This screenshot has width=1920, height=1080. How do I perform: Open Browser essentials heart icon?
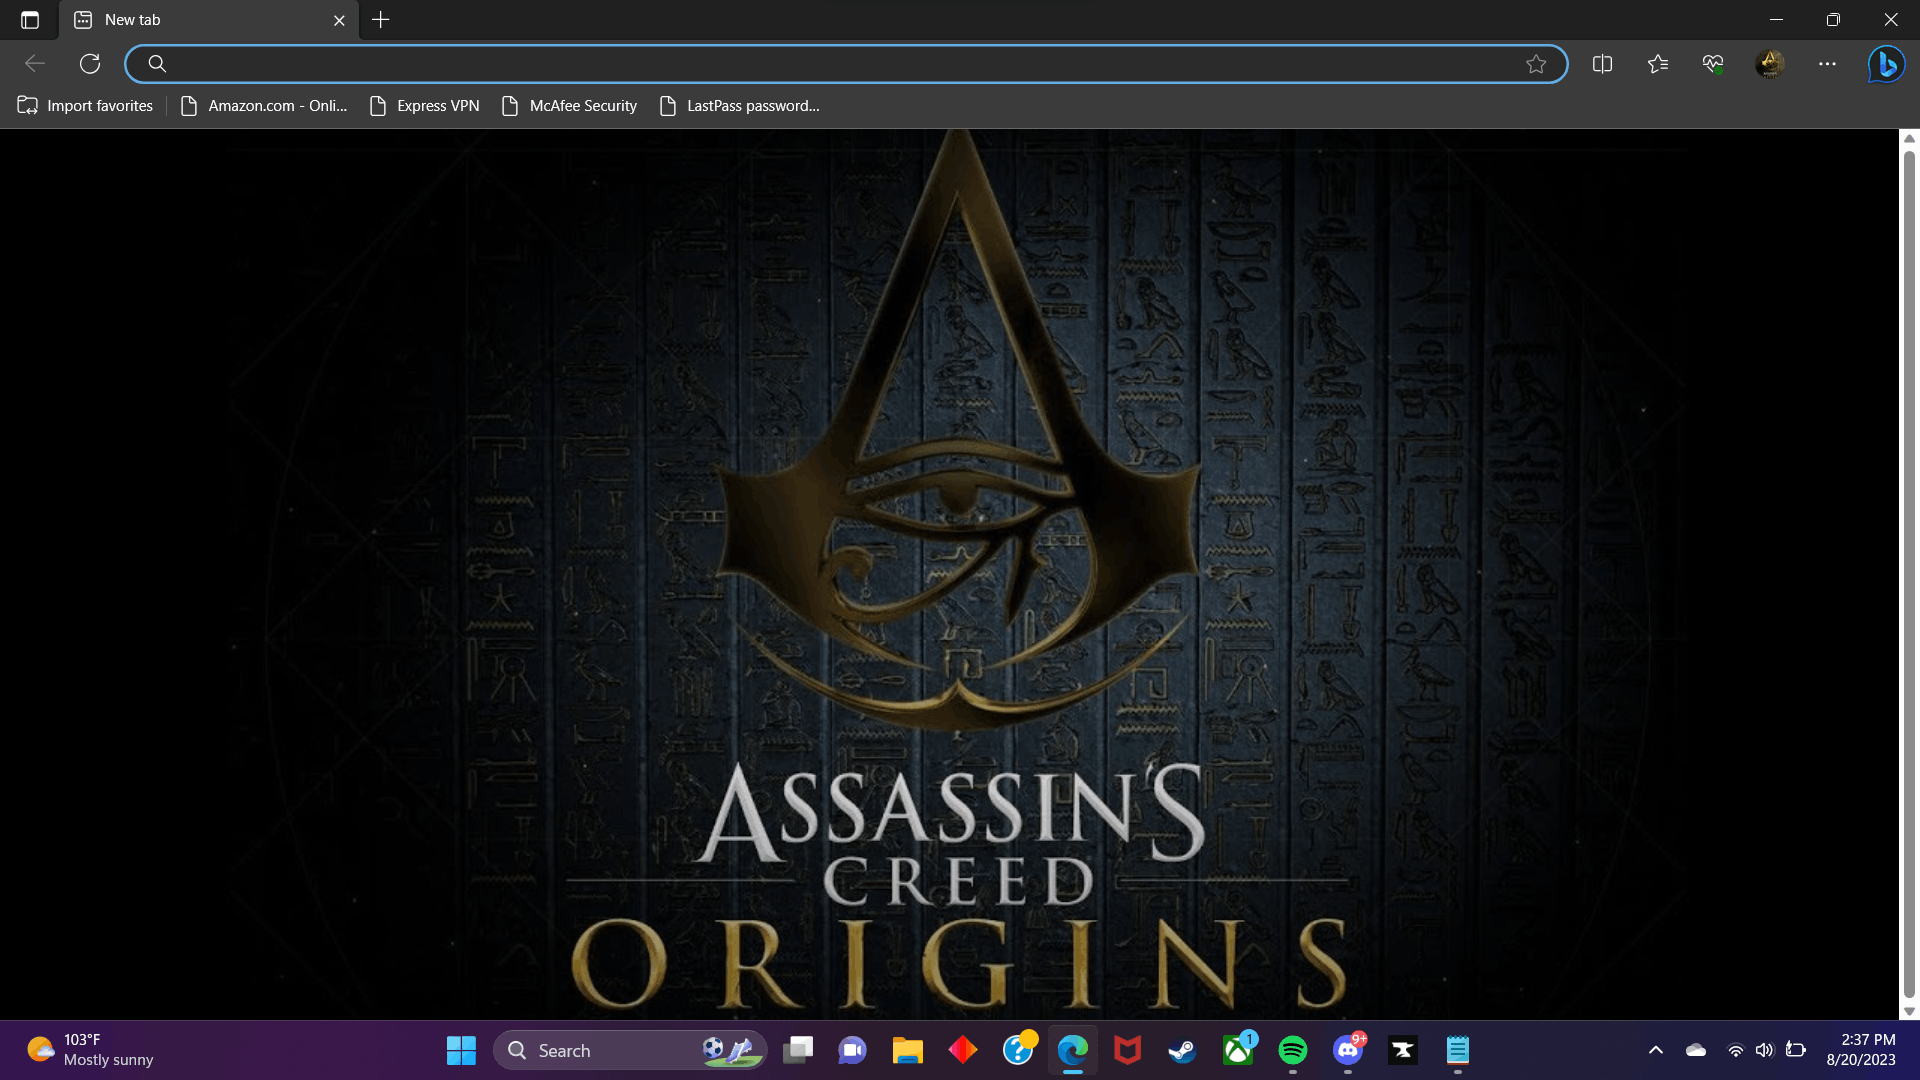coord(1713,64)
